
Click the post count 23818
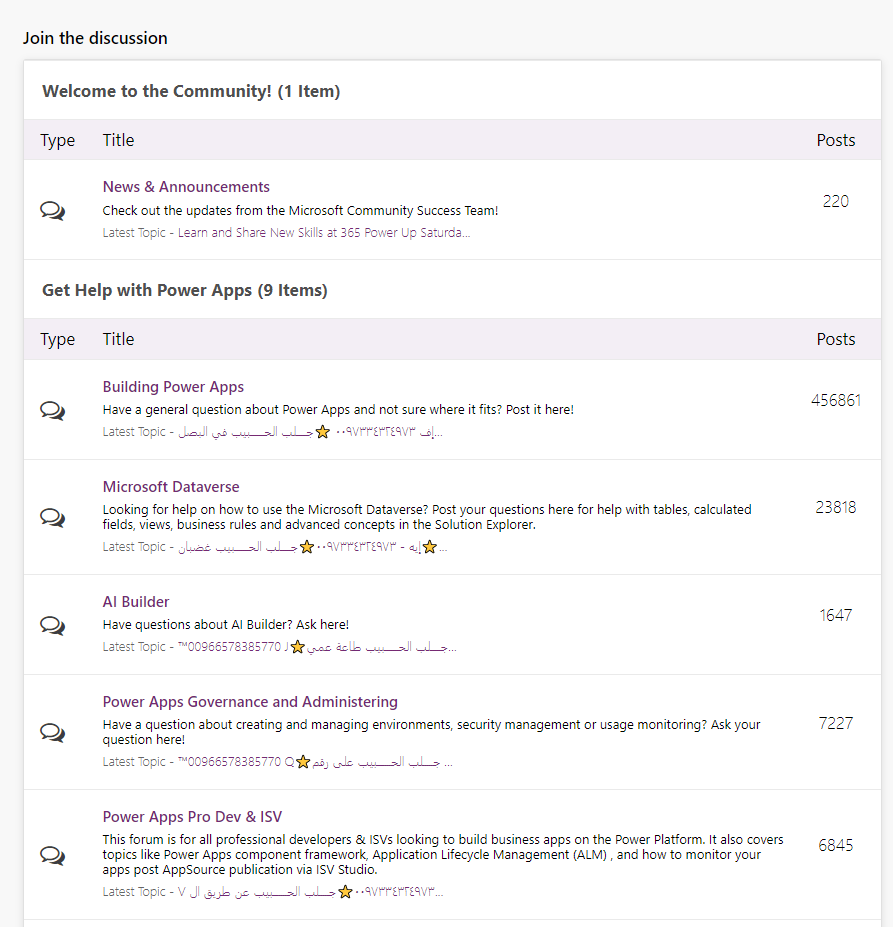(836, 507)
